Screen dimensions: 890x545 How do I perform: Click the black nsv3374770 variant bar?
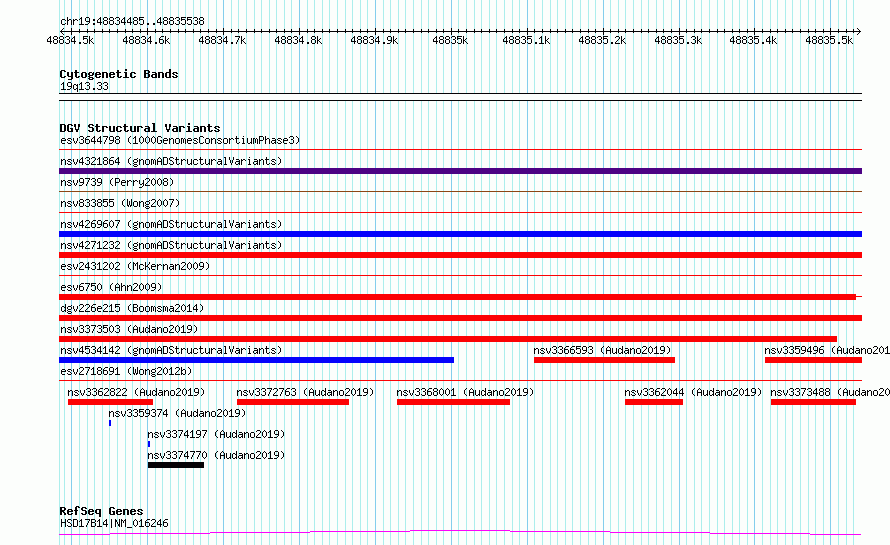click(x=176, y=465)
